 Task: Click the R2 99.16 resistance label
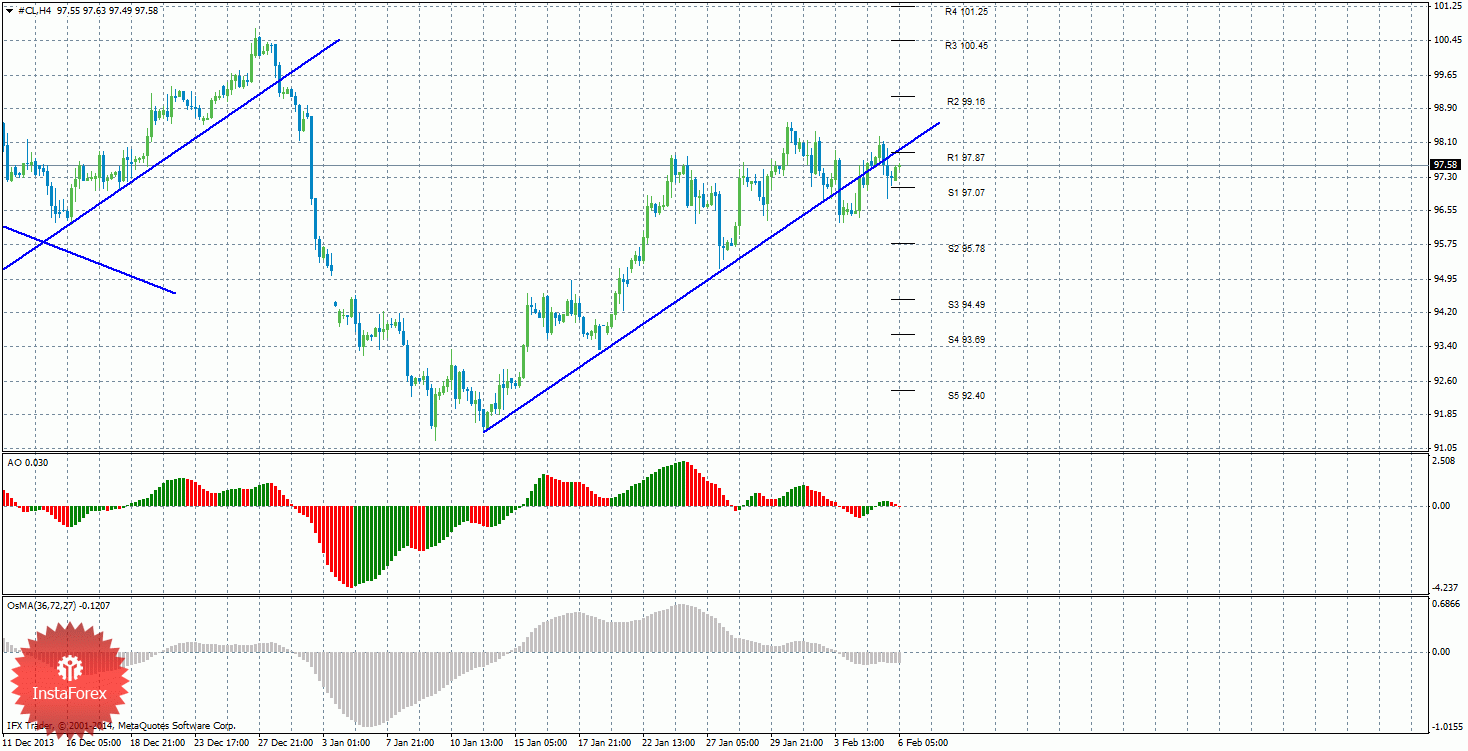click(966, 102)
